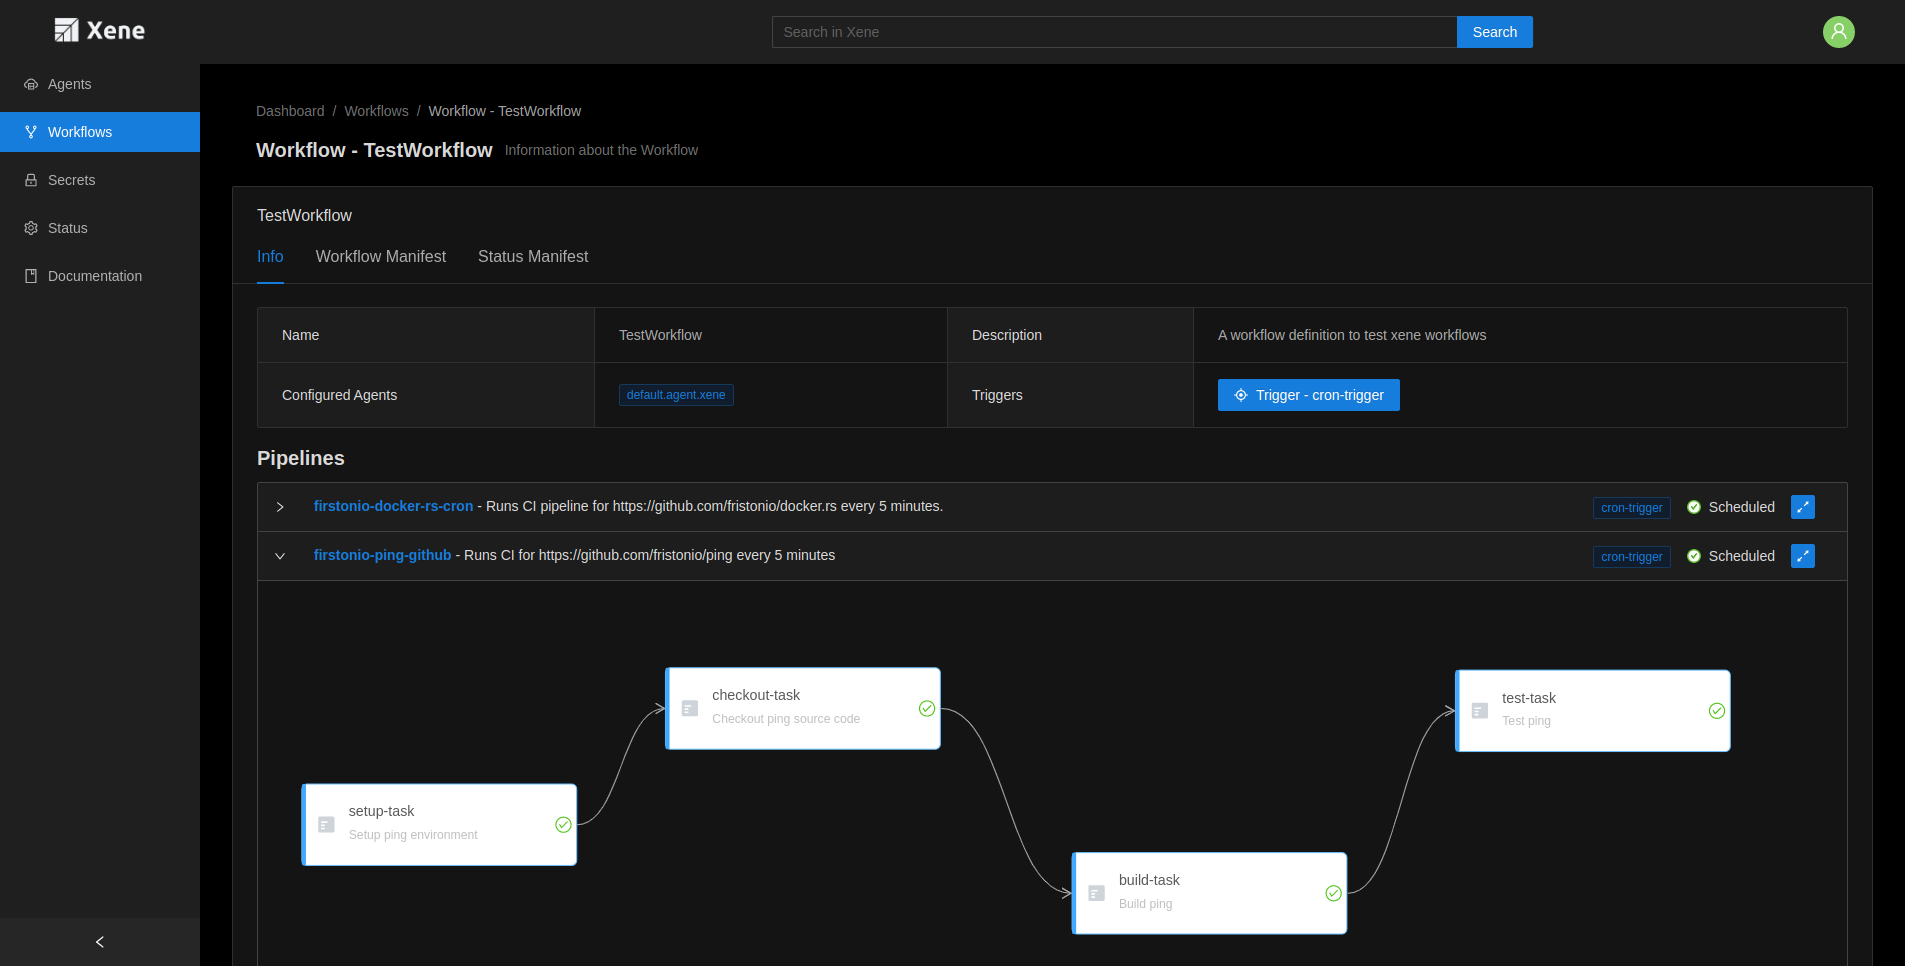Select Workflows in sidebar
1905x966 pixels.
point(100,132)
